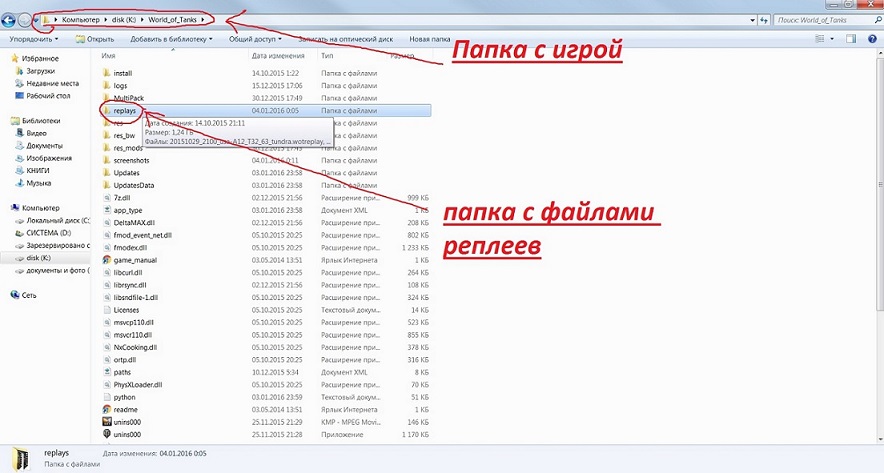This screenshot has width=884, height=473.
Task: Click disk (K:) breadcrumb in address bar
Action: pyautogui.click(x=123, y=20)
